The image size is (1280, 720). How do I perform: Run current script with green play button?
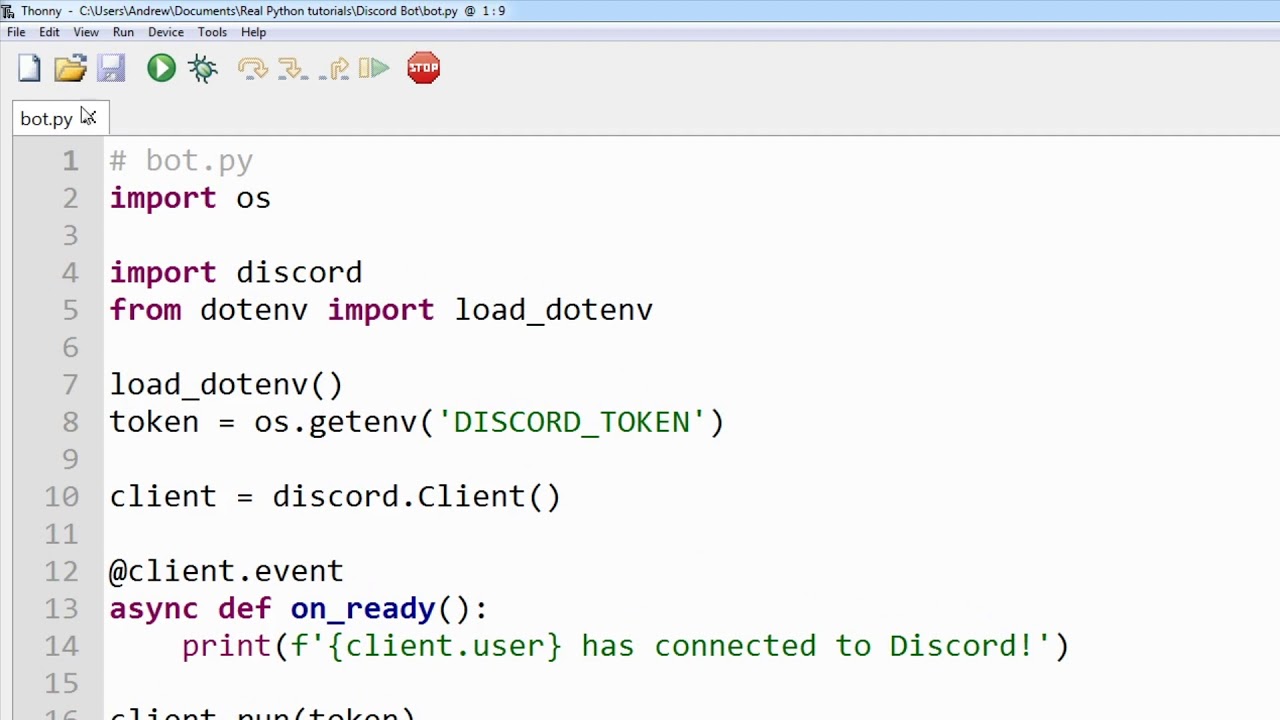(161, 68)
